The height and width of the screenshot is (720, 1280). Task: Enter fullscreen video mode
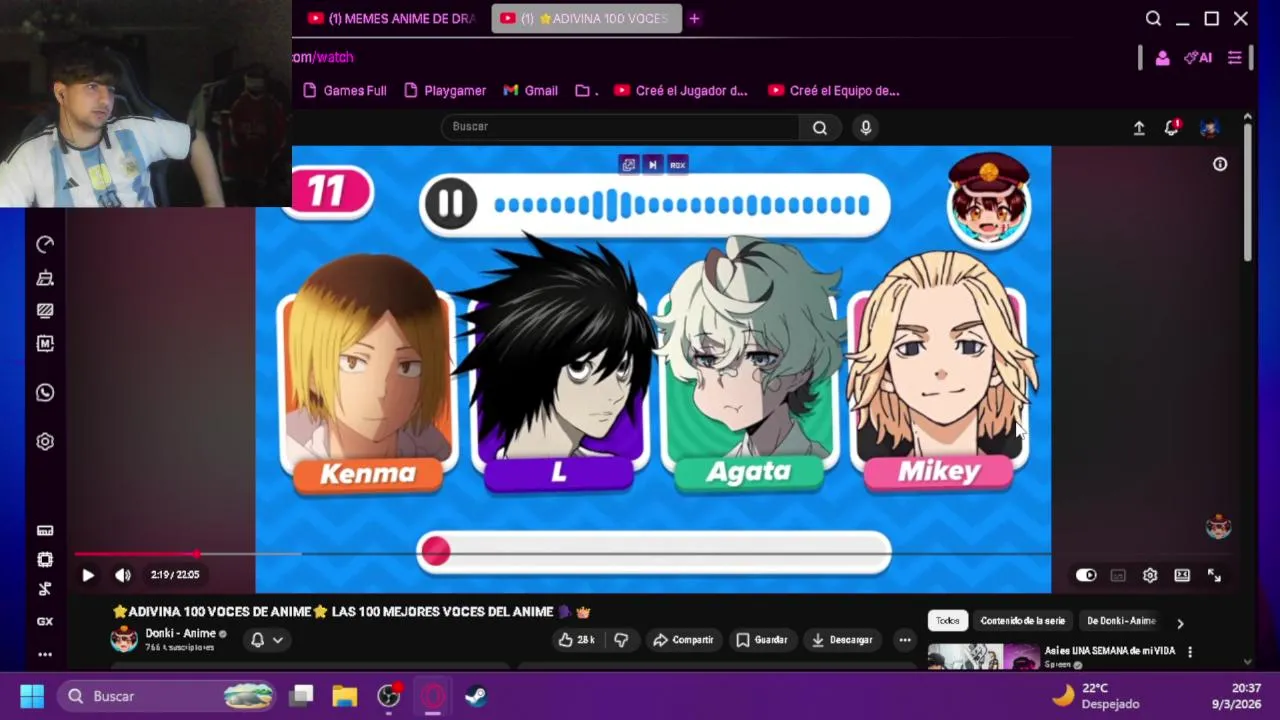[1214, 575]
